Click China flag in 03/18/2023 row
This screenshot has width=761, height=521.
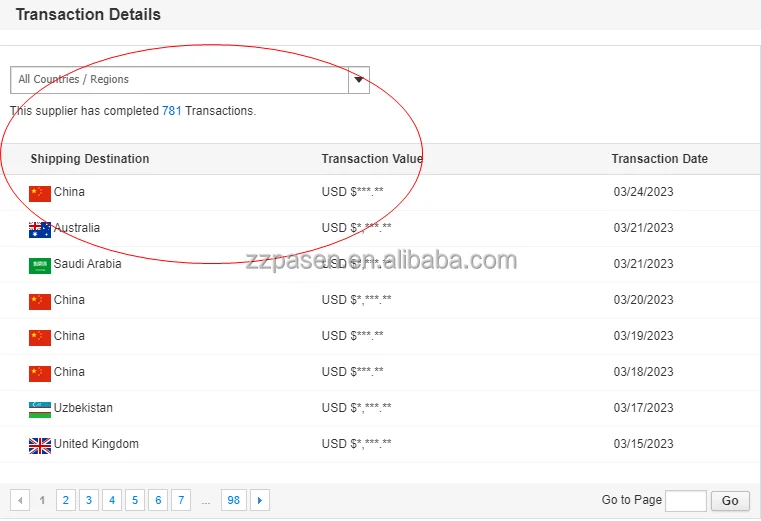point(40,373)
